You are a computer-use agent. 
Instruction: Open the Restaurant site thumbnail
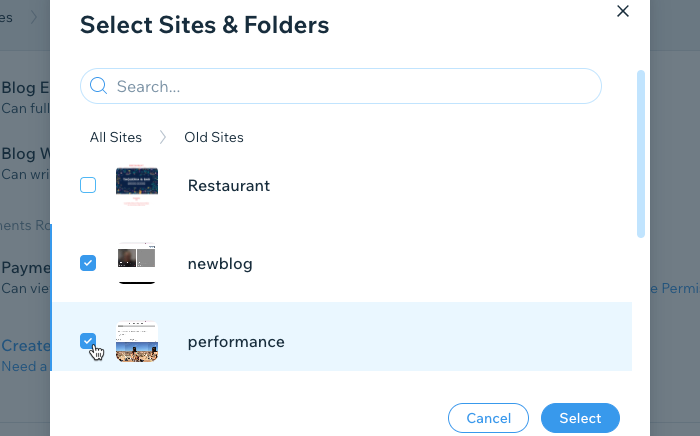tap(137, 185)
